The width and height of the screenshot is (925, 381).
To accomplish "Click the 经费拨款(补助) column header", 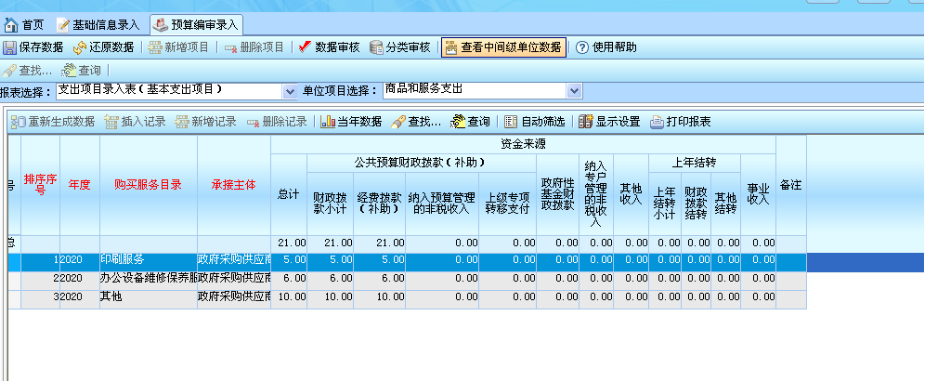I will (x=380, y=203).
